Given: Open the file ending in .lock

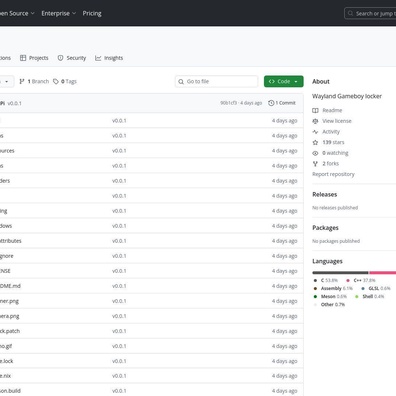Looking at the screenshot, I should point(7,361).
